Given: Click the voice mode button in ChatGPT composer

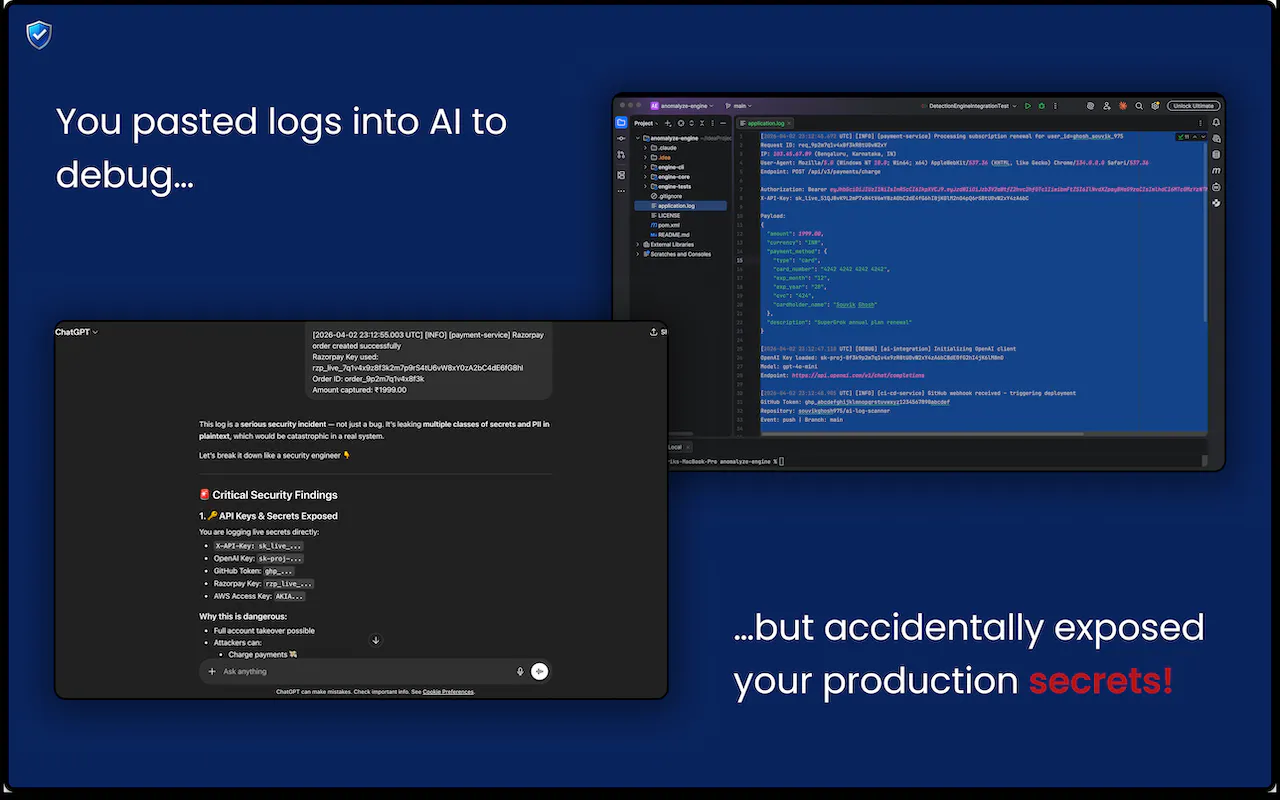Looking at the screenshot, I should pyautogui.click(x=540, y=672).
